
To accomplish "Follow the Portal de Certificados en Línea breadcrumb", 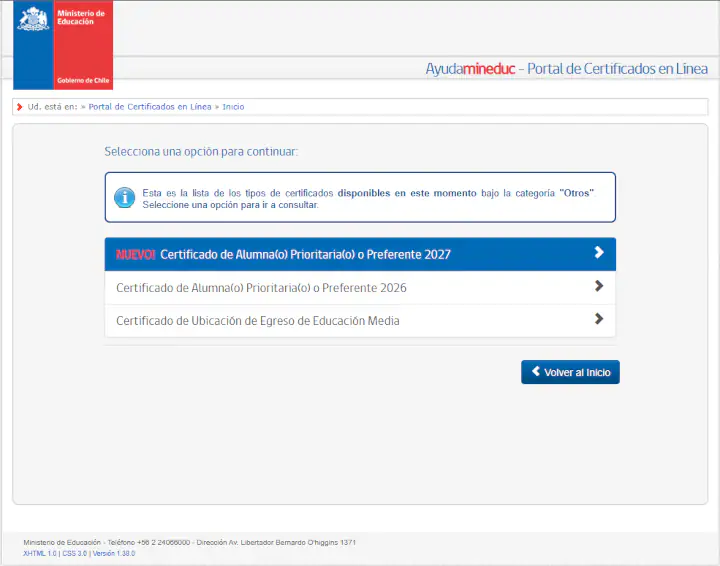I will pyautogui.click(x=150, y=107).
